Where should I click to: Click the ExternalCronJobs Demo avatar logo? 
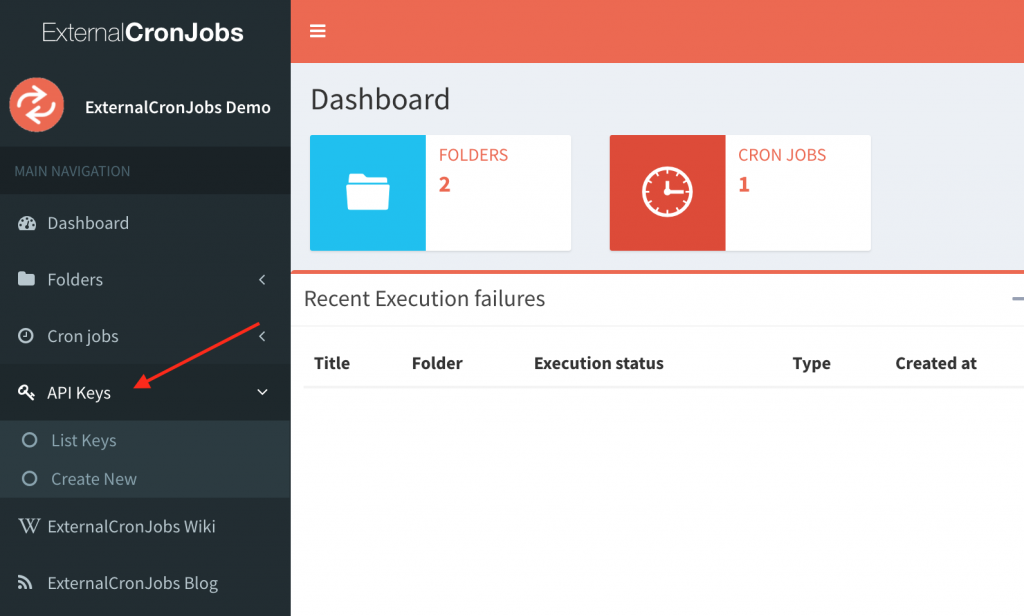(37, 105)
